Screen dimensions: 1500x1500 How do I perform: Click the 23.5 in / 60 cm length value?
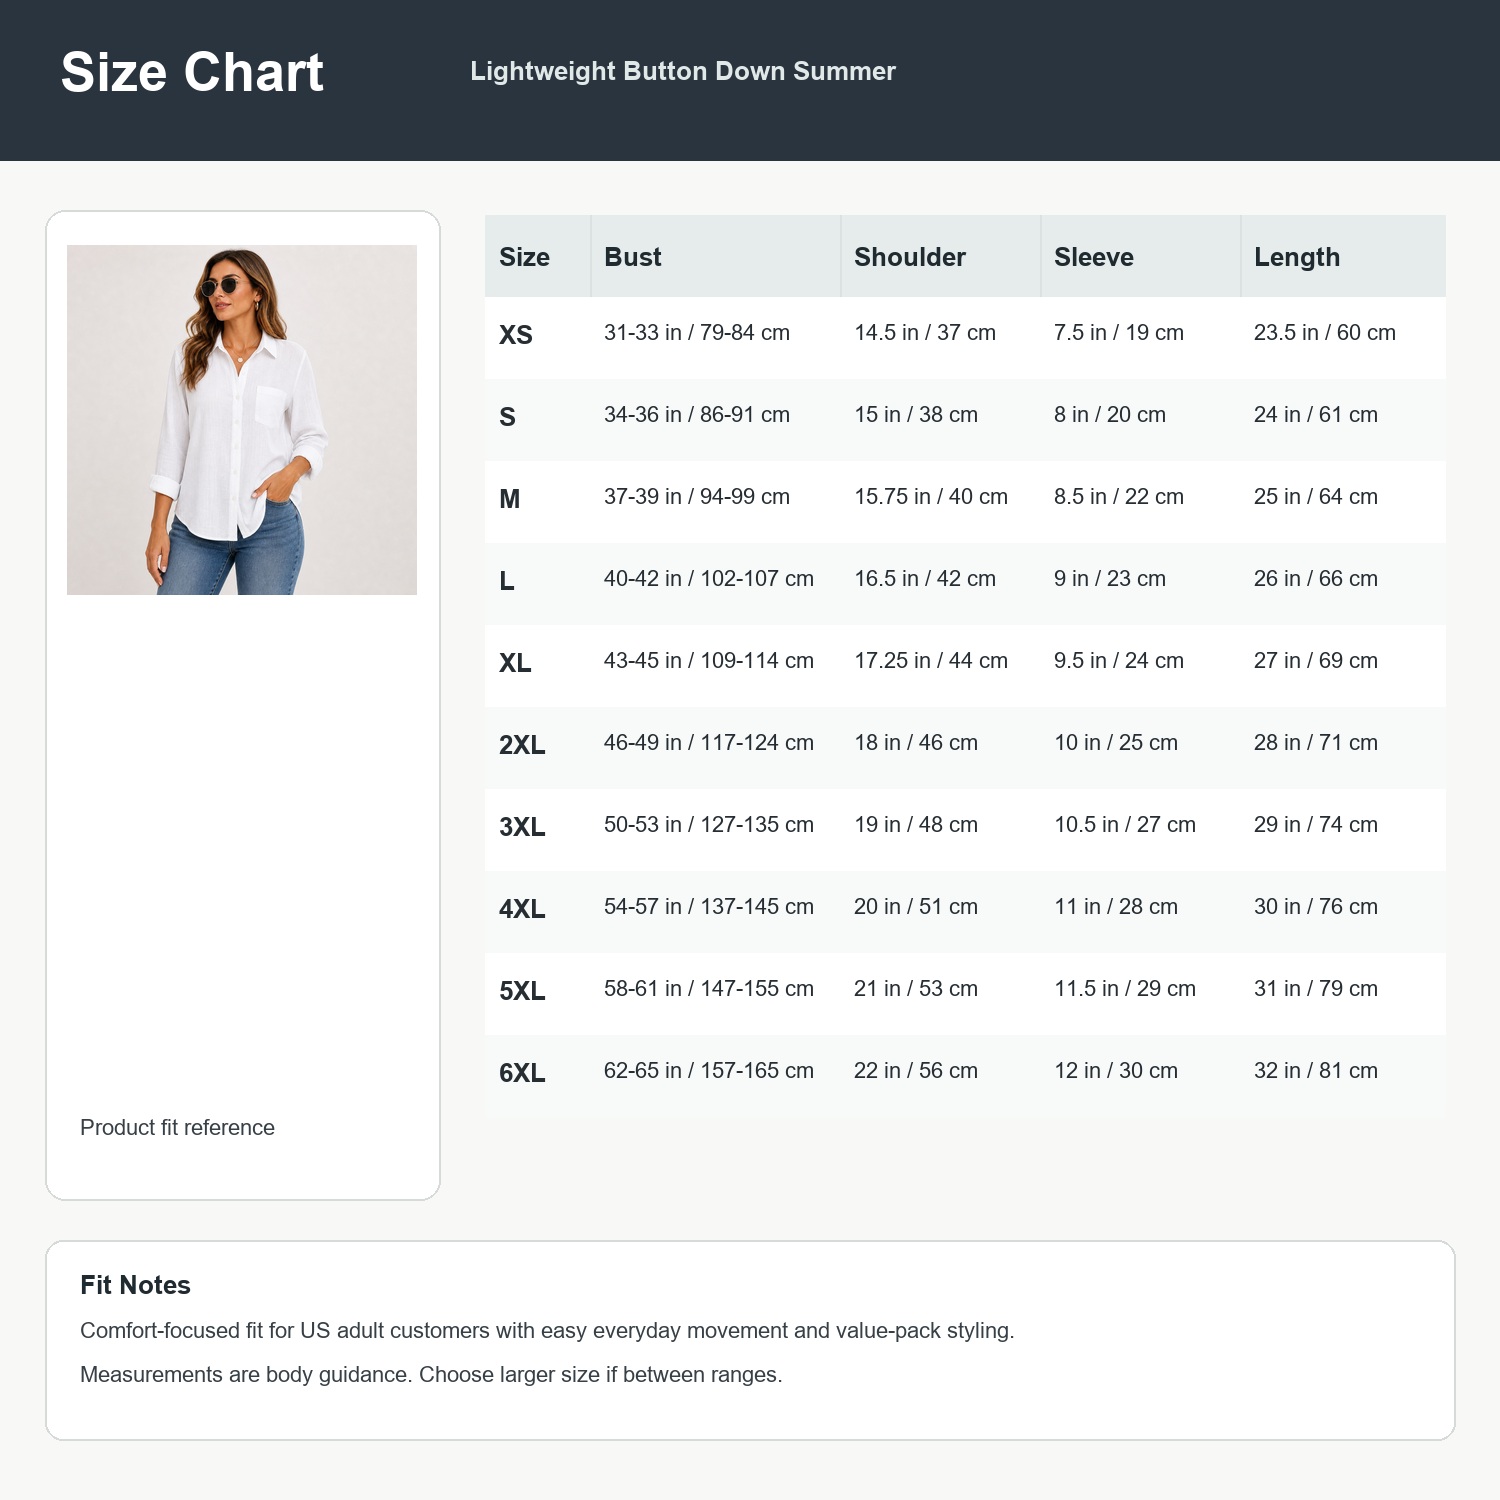(x=1325, y=332)
